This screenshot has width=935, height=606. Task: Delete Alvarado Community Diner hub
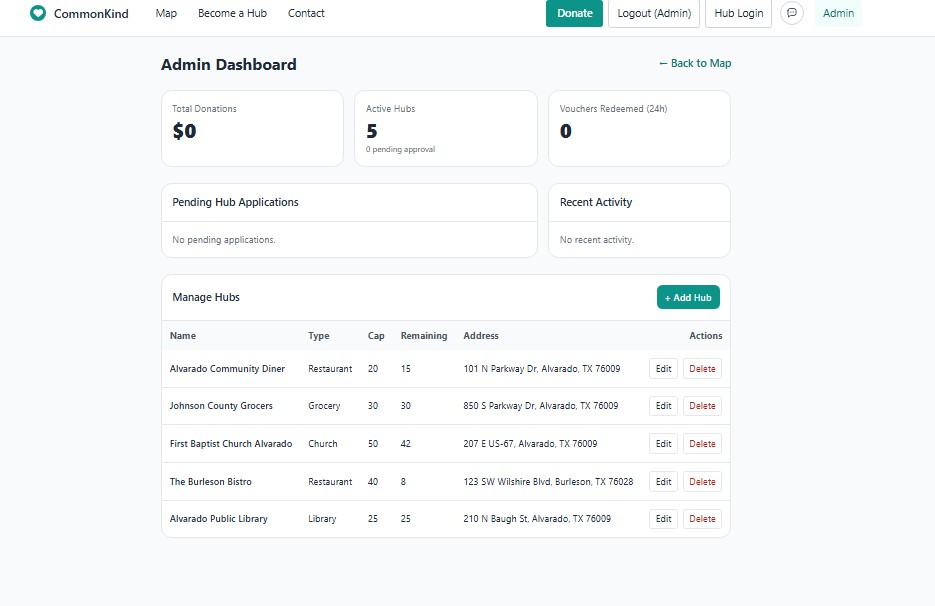[702, 369]
